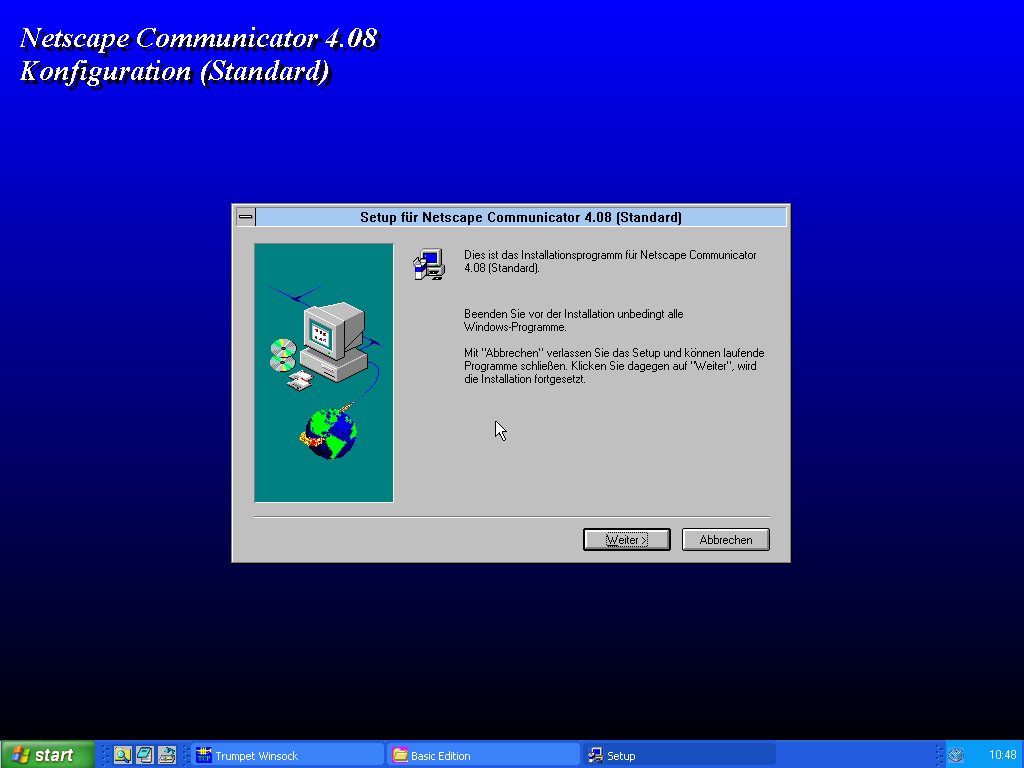Switch to the Trumpet Winsock taskbar item
Image resolution: width=1024 pixels, height=768 pixels.
[288, 755]
